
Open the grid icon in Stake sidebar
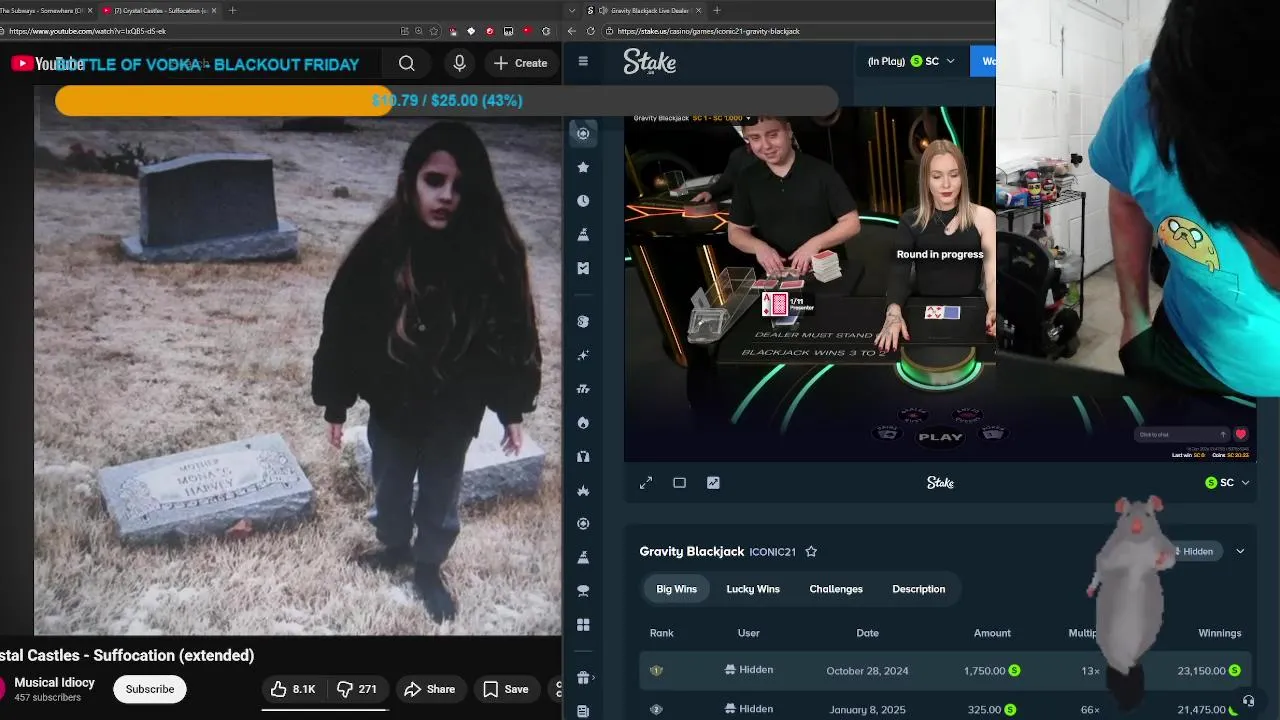pyautogui.click(x=583, y=625)
